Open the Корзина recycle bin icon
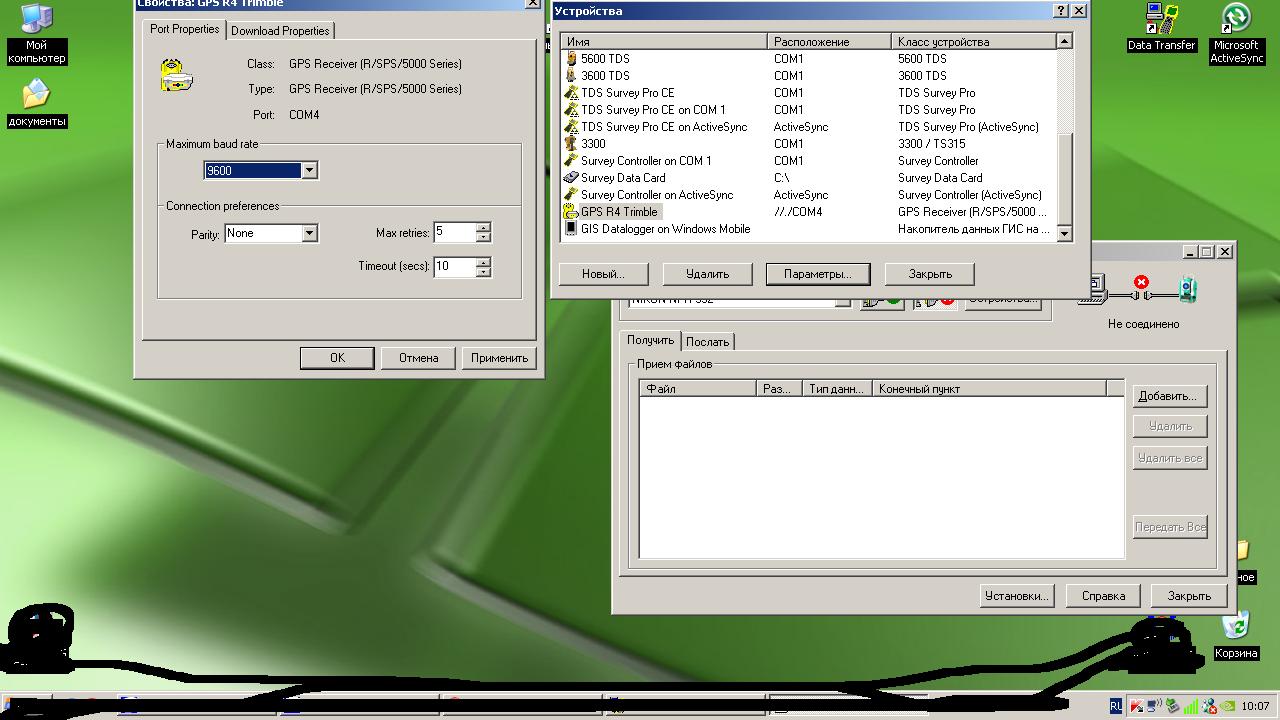 (1236, 636)
